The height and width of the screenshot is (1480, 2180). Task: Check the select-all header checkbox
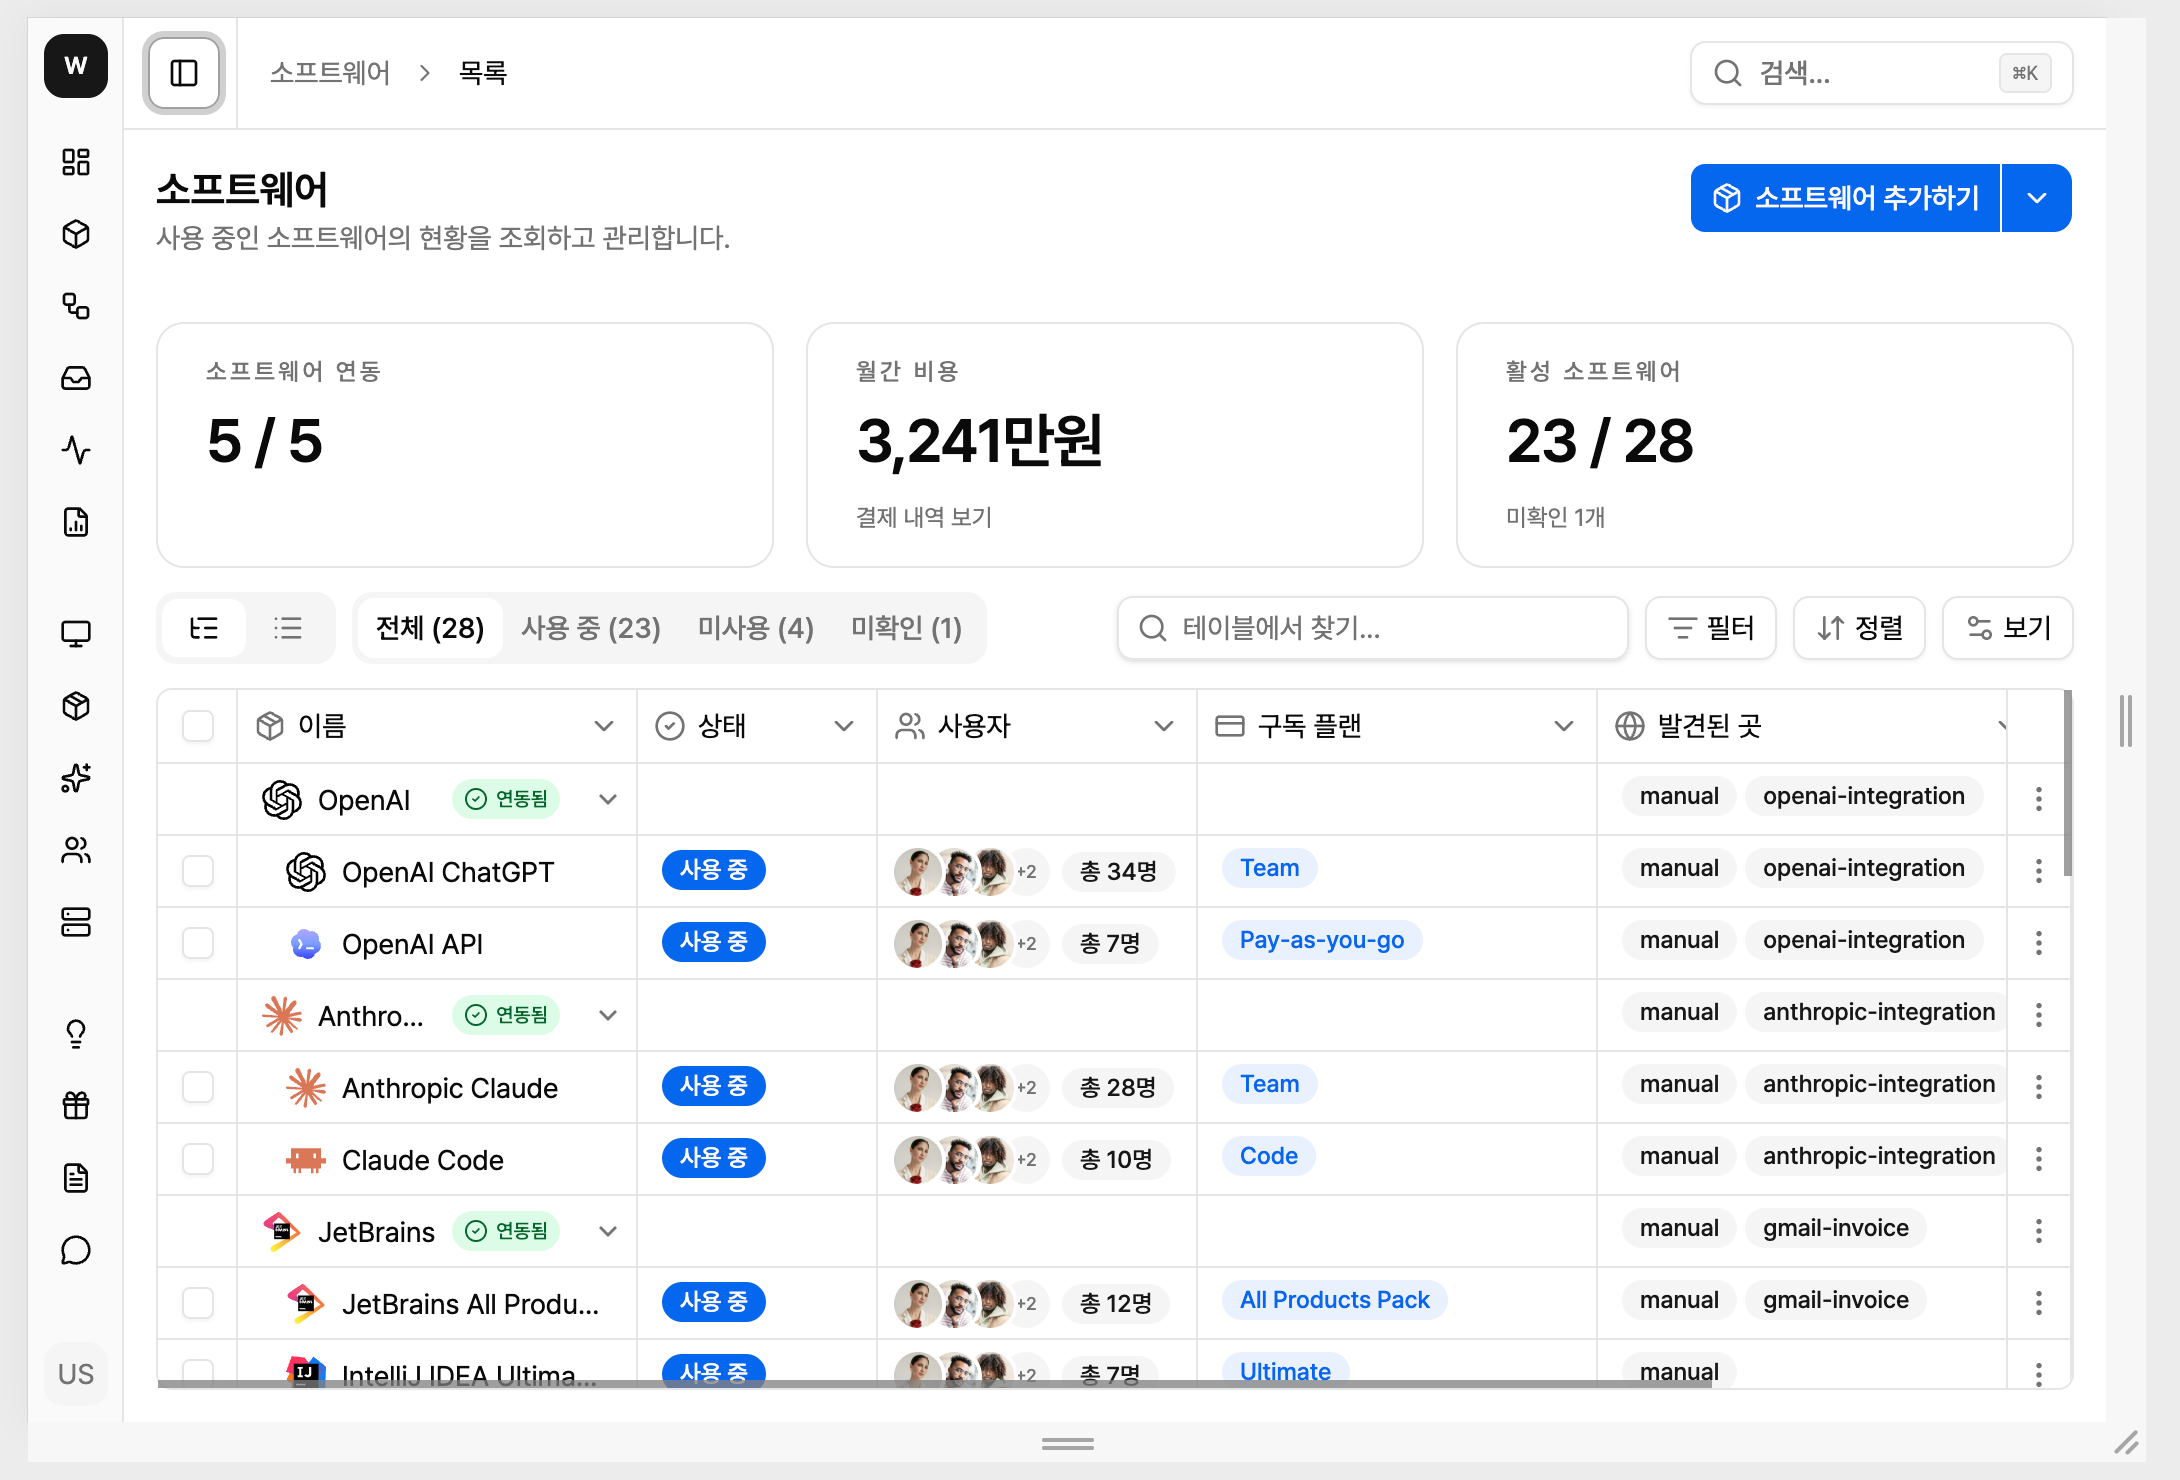198,726
